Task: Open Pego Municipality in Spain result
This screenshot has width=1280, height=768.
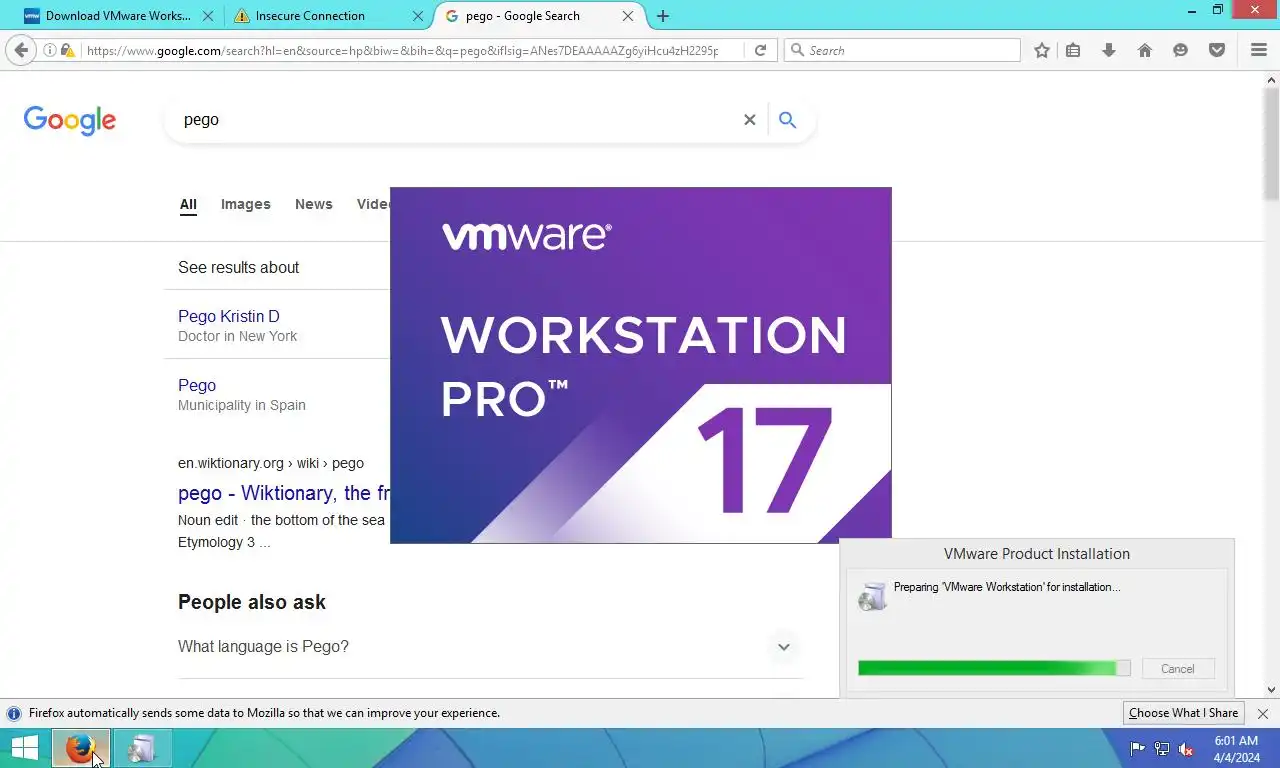Action: pyautogui.click(x=197, y=385)
